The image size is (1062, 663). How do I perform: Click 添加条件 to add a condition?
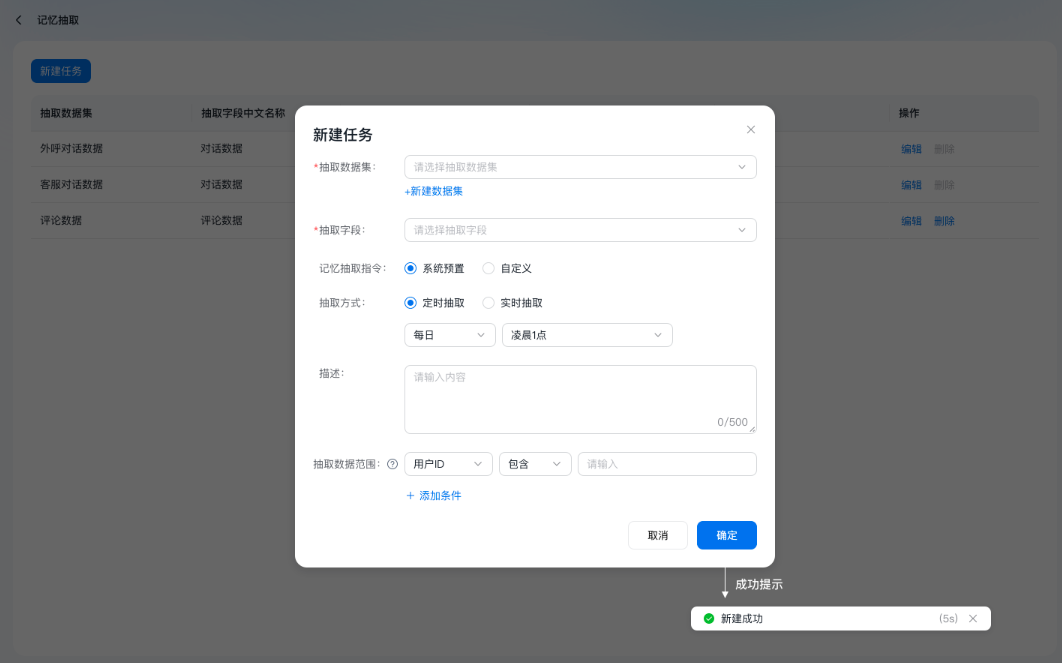tap(433, 495)
